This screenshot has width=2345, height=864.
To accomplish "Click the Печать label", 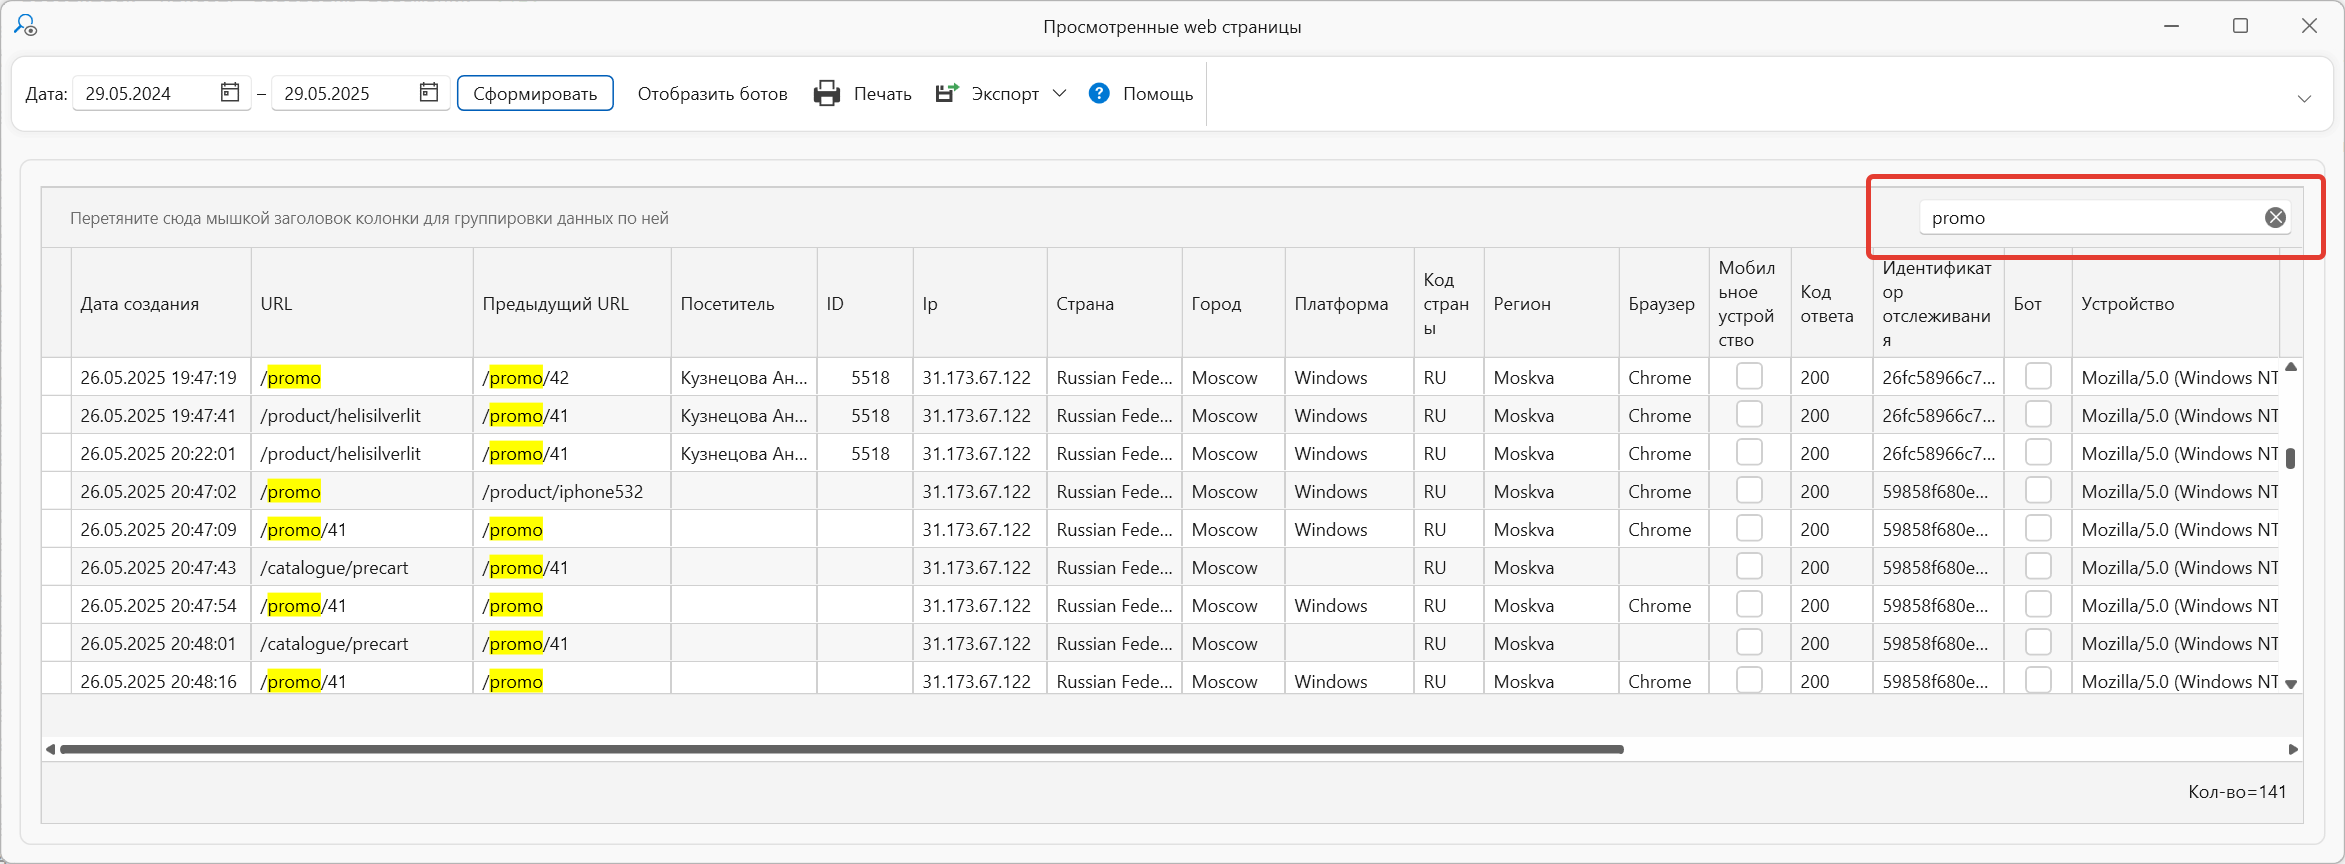I will 882,93.
